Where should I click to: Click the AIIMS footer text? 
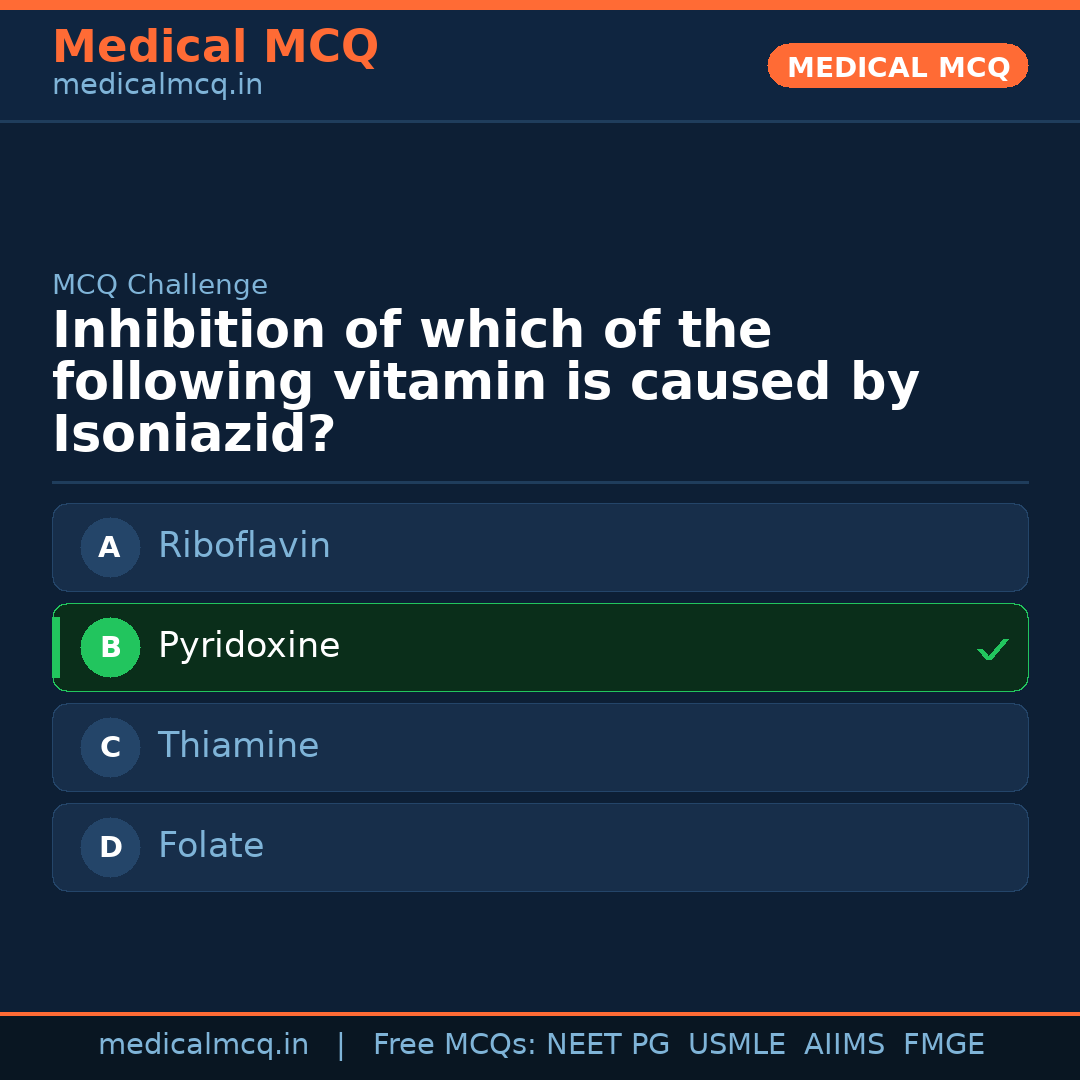(x=844, y=1045)
